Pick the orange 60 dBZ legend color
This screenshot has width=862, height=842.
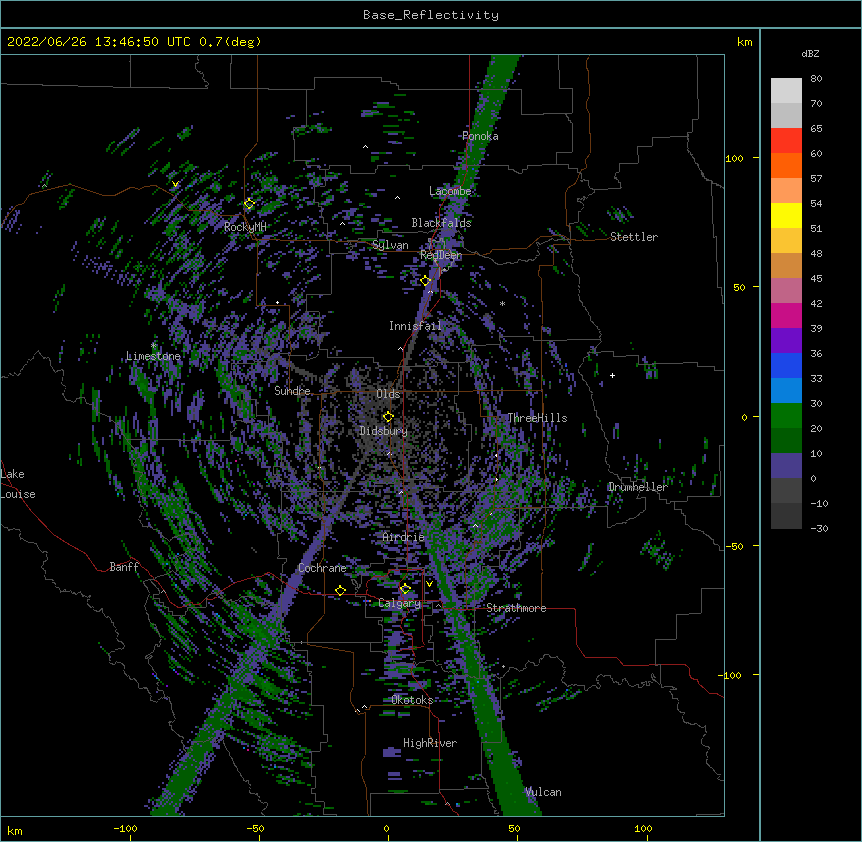pyautogui.click(x=786, y=165)
